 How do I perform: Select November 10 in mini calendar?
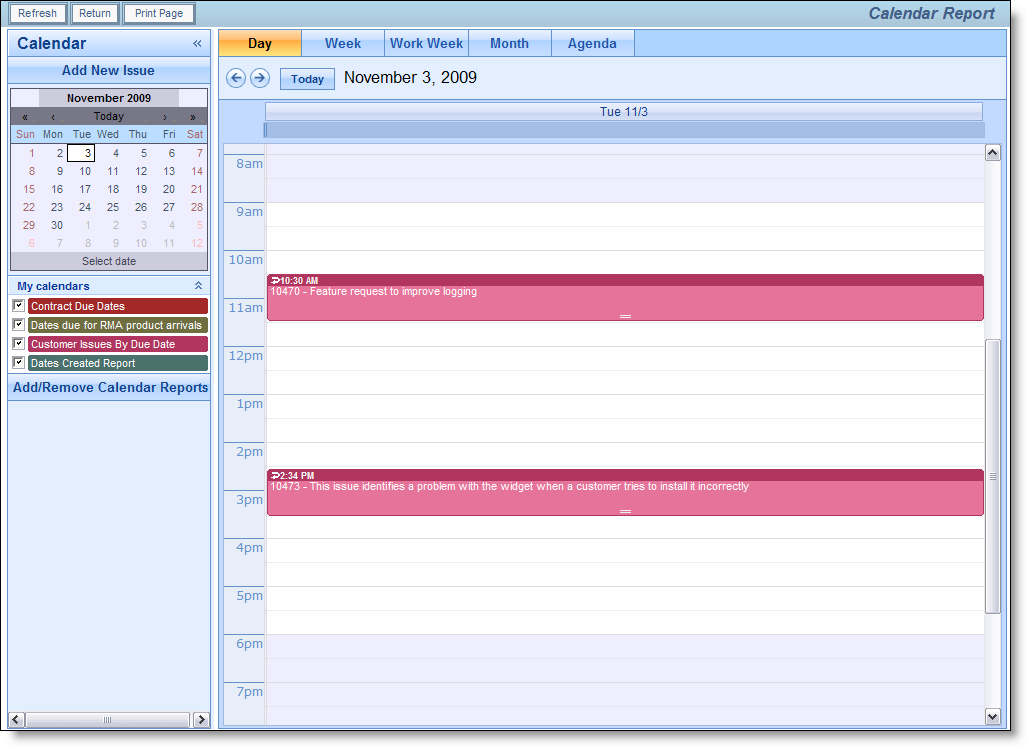coord(85,172)
